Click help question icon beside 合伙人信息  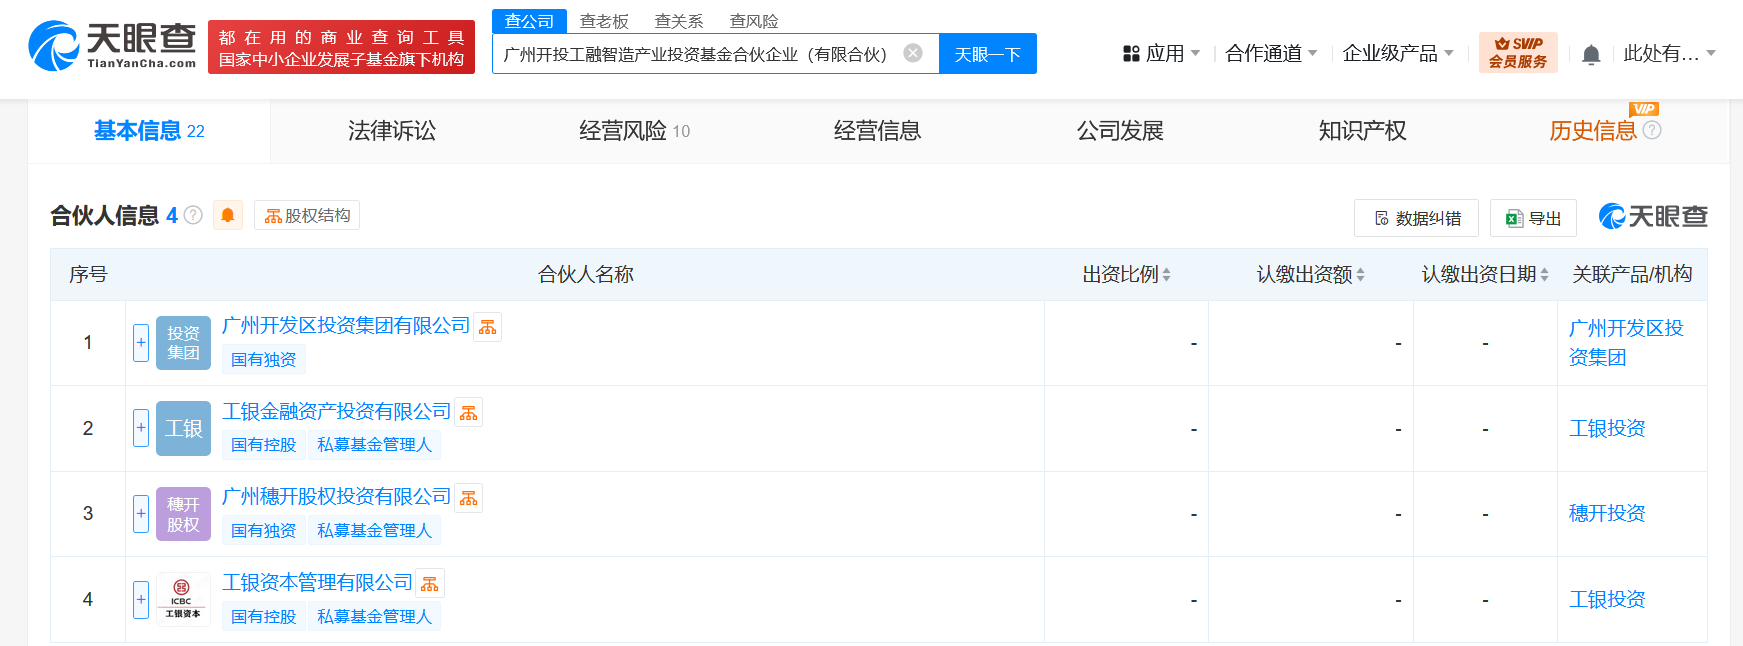[194, 215]
